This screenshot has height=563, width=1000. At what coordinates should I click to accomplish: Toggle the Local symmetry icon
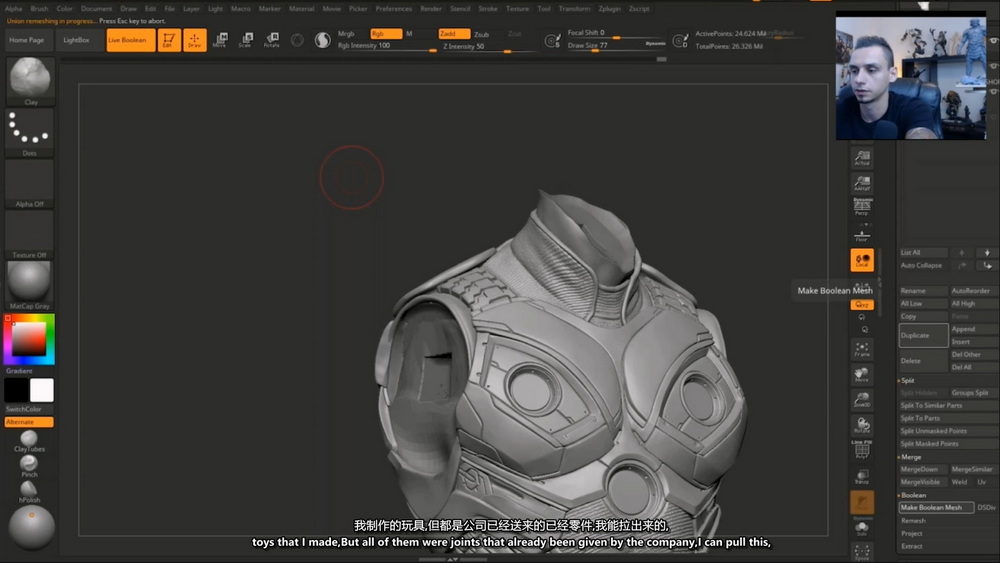pyautogui.click(x=862, y=260)
